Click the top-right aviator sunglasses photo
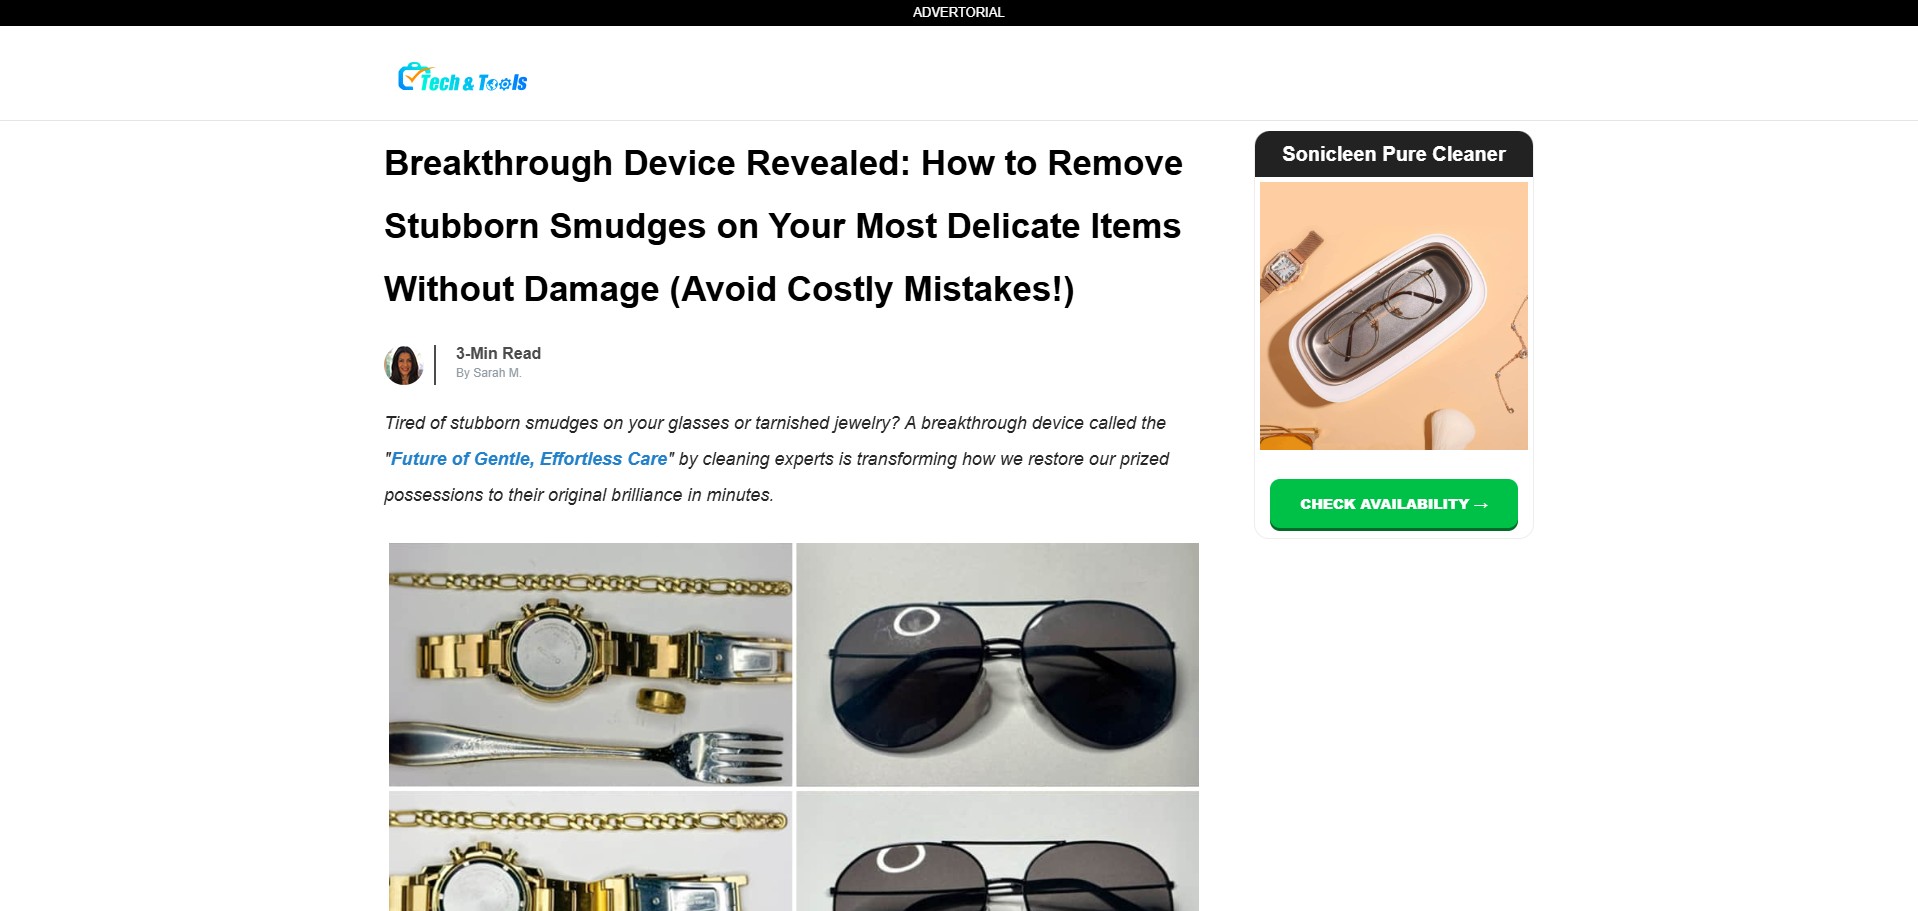The height and width of the screenshot is (911, 1918). point(997,664)
